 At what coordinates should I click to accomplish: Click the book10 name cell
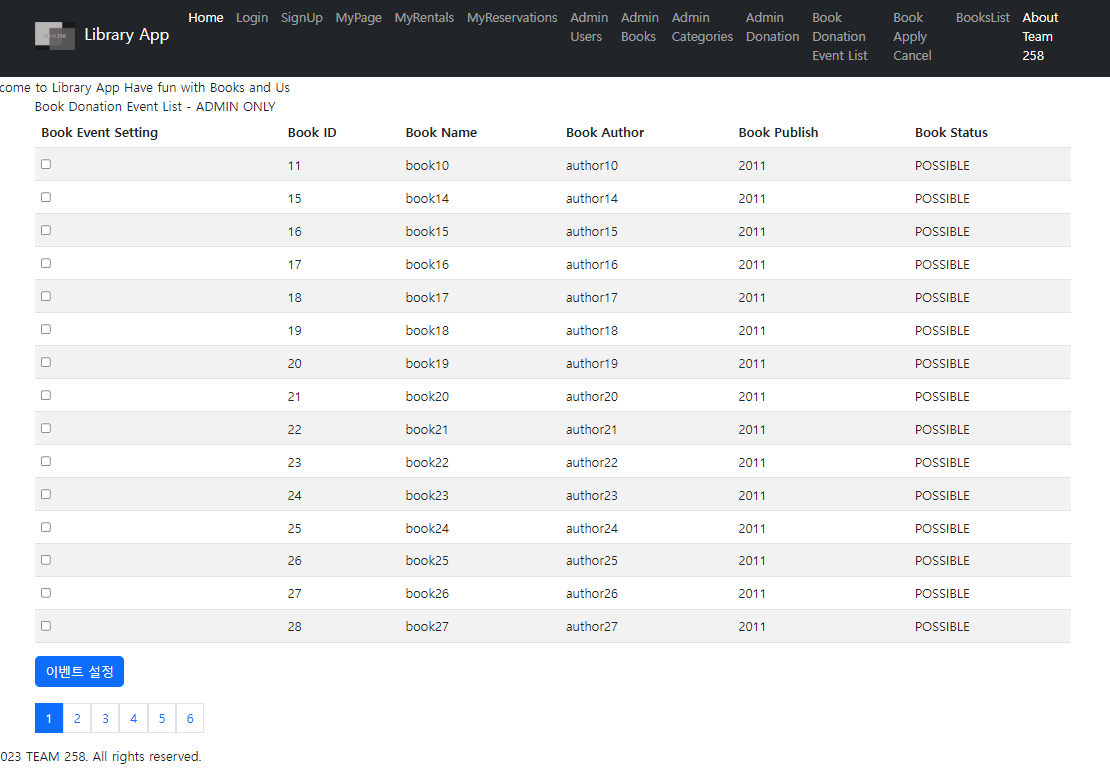pyautogui.click(x=427, y=166)
